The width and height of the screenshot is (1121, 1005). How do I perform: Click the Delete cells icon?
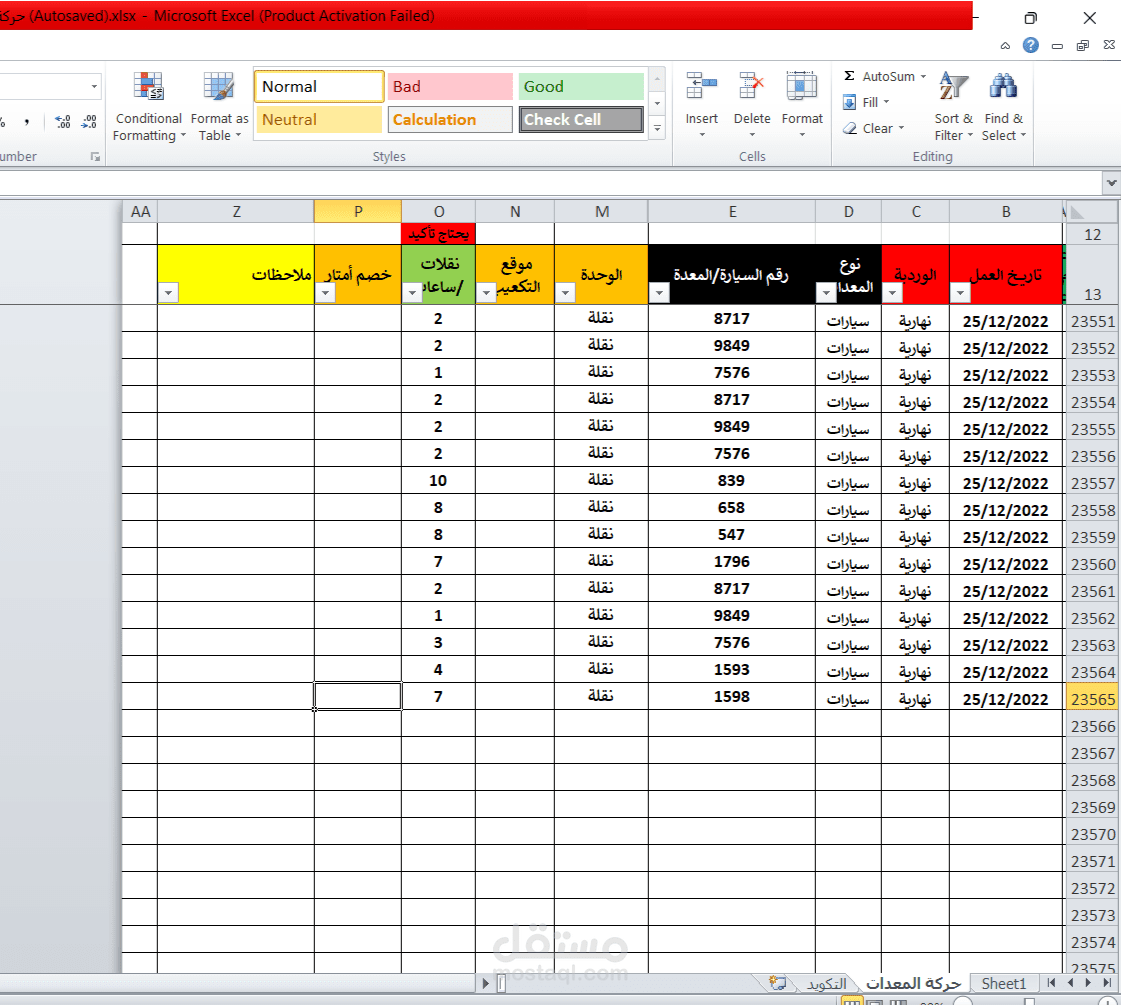coord(751,86)
